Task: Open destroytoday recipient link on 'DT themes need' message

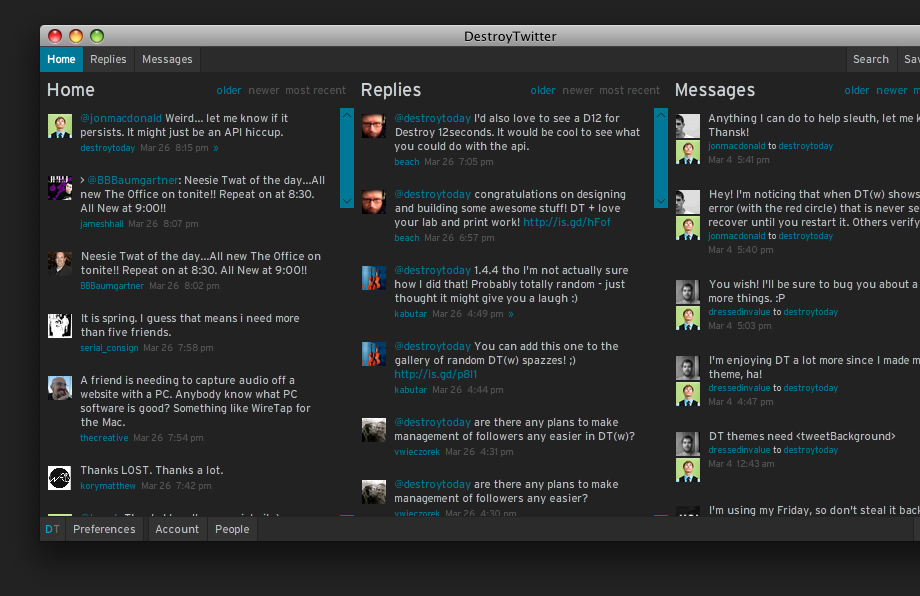Action: coord(811,450)
